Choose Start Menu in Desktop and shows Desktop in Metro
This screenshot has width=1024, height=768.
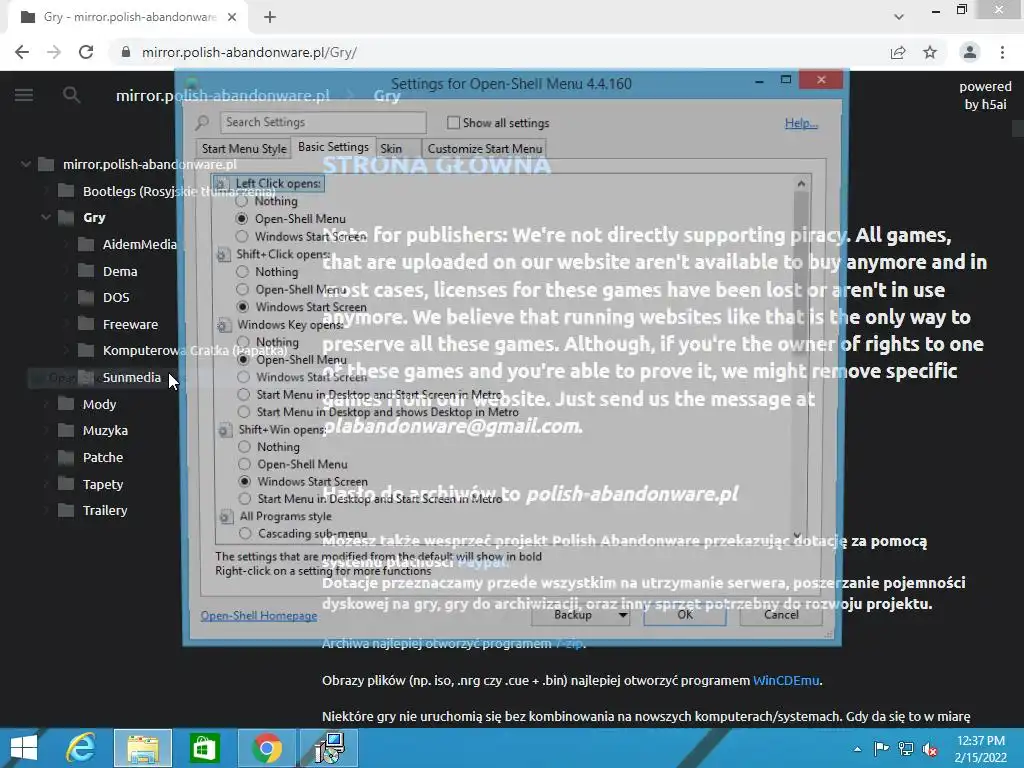pos(244,412)
